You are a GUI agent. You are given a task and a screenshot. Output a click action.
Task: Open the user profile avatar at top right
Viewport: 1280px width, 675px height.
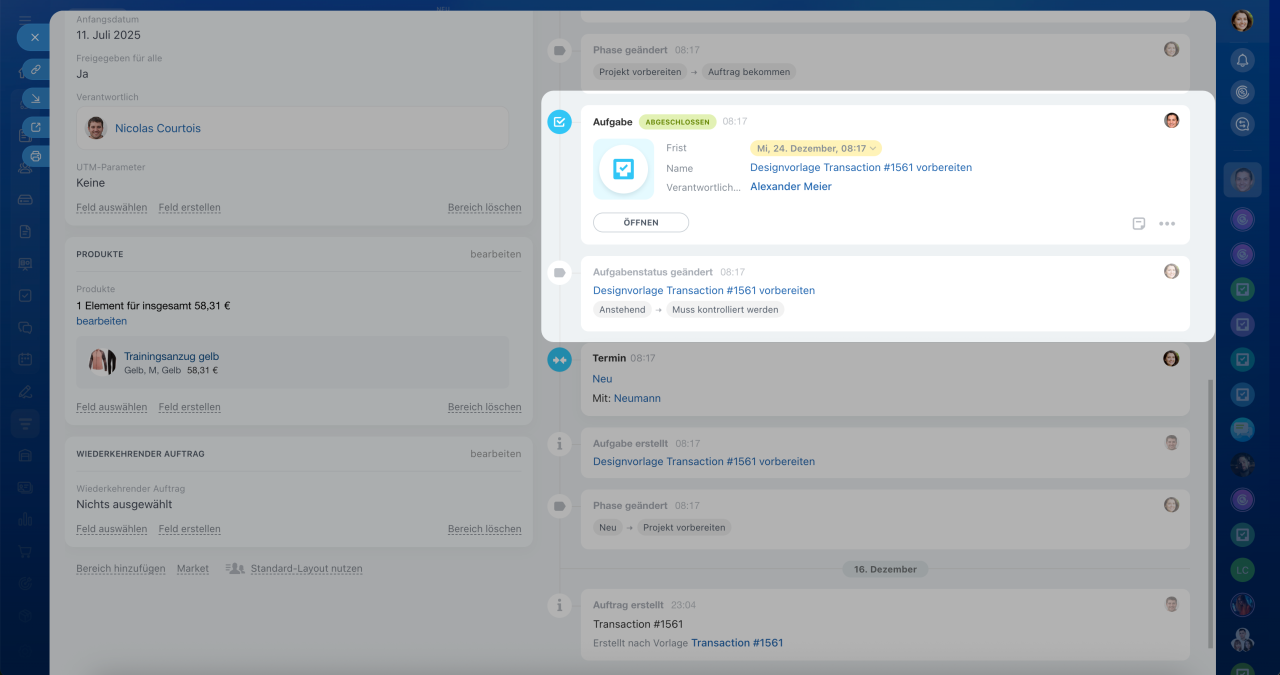point(1242,20)
